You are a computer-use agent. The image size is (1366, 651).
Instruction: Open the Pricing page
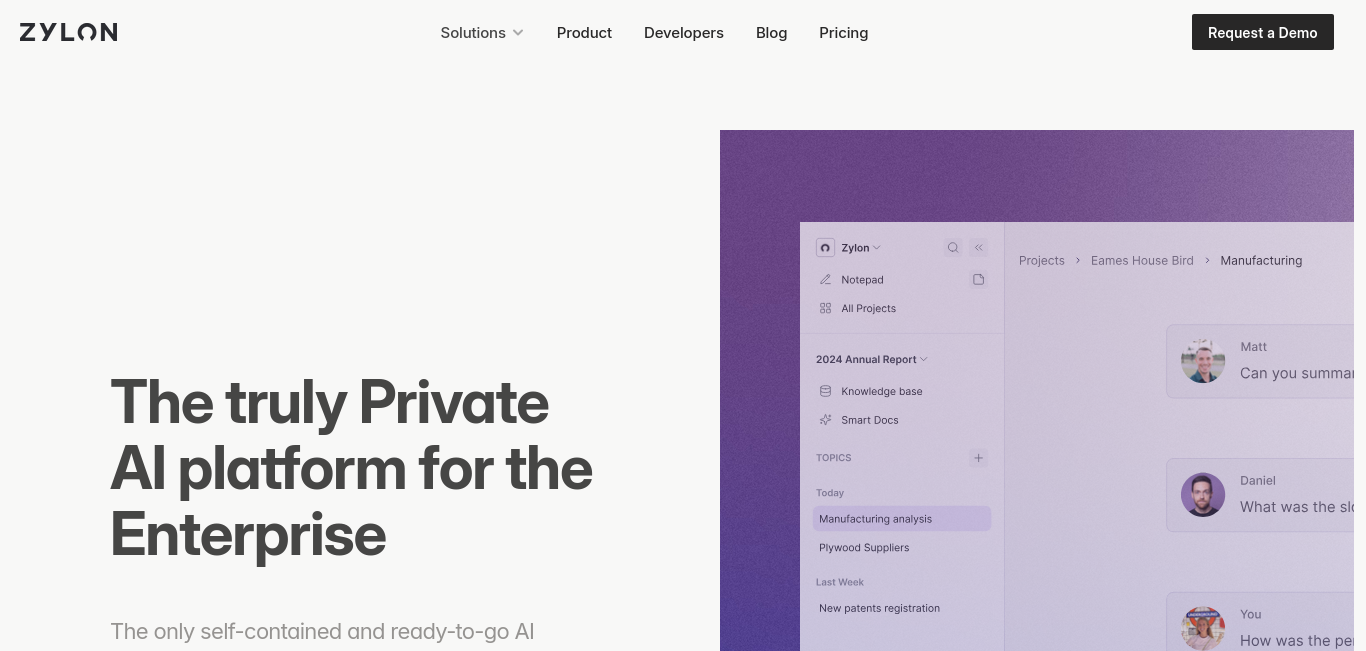pyautogui.click(x=843, y=33)
